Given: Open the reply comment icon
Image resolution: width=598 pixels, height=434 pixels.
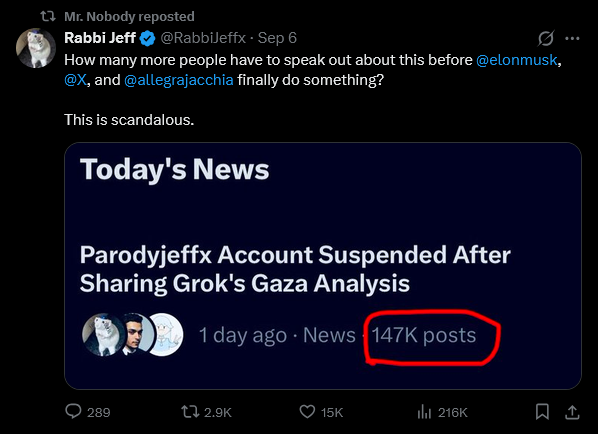Looking at the screenshot, I should 73,412.
